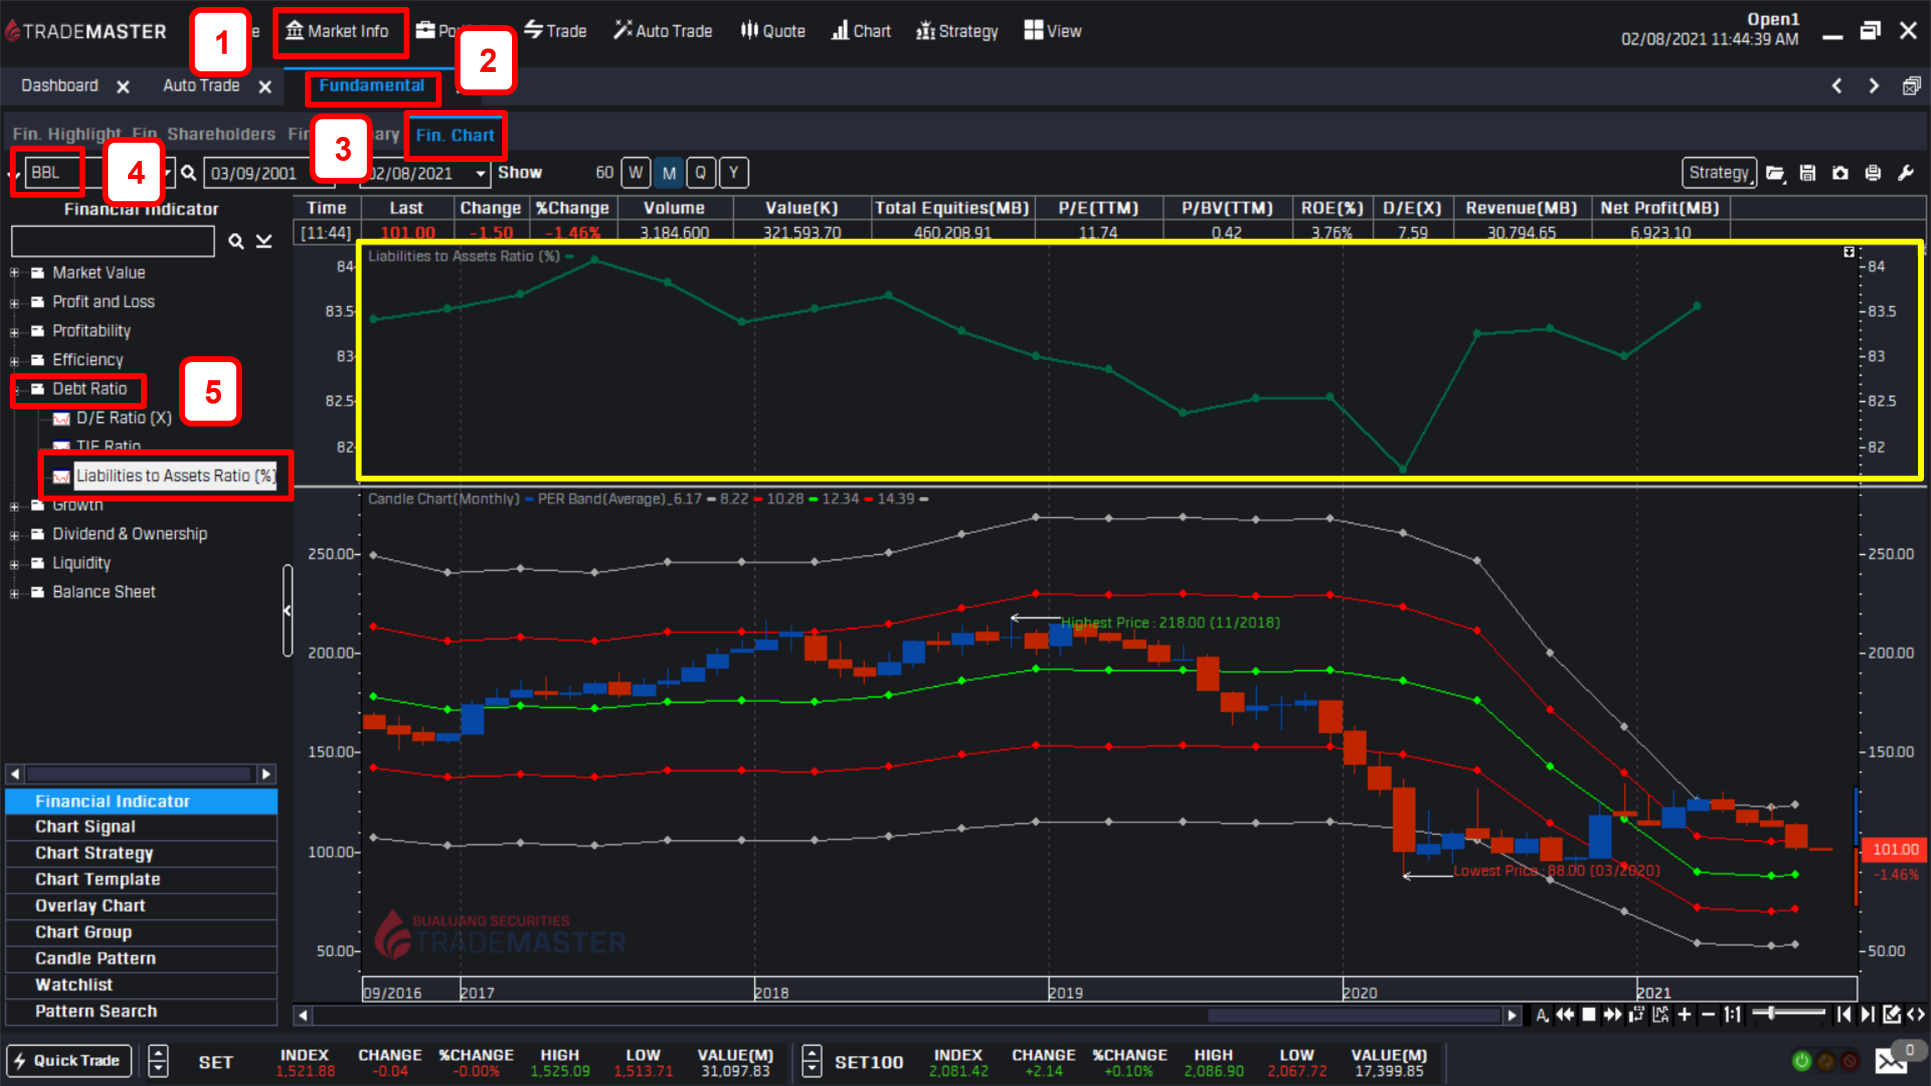Click the text annotation 'A' icon
Screen dimensions: 1931x1086
point(1542,1015)
